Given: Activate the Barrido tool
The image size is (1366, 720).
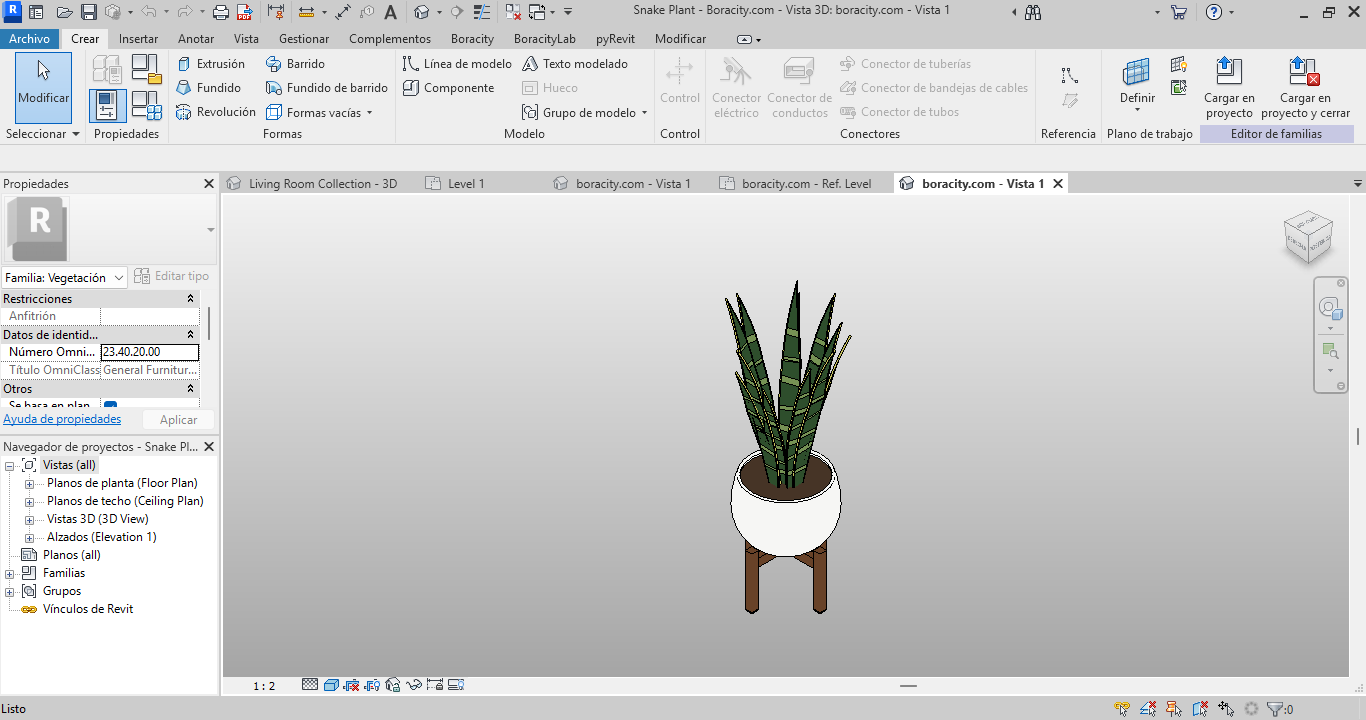Looking at the screenshot, I should coord(296,64).
